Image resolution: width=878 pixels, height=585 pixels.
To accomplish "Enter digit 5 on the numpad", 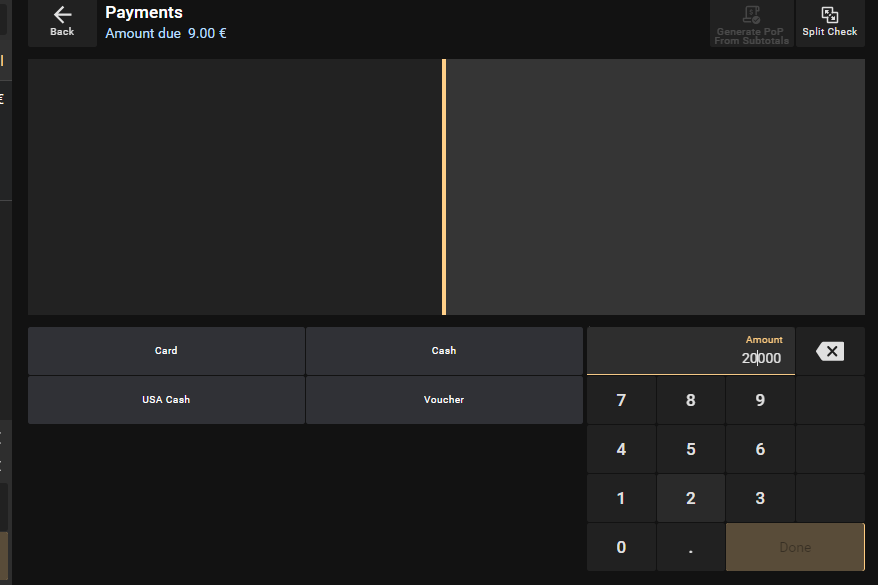I will point(690,449).
